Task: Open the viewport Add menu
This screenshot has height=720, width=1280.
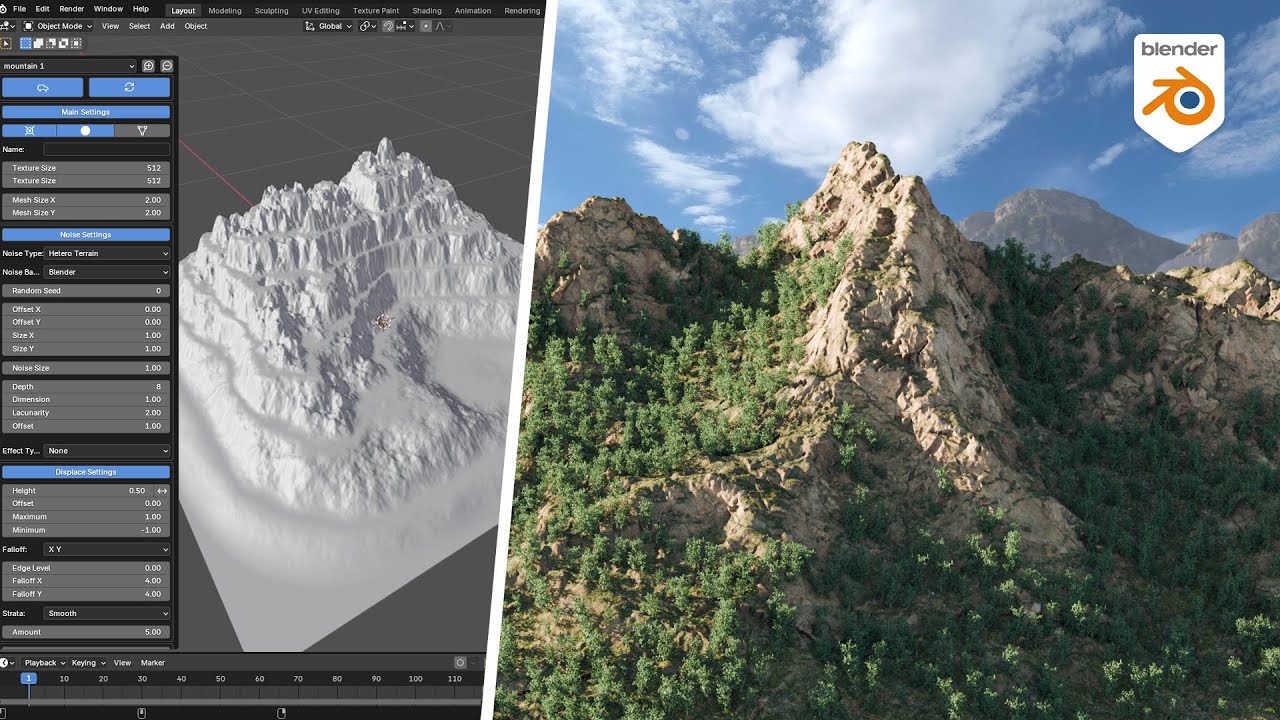Action: click(167, 26)
